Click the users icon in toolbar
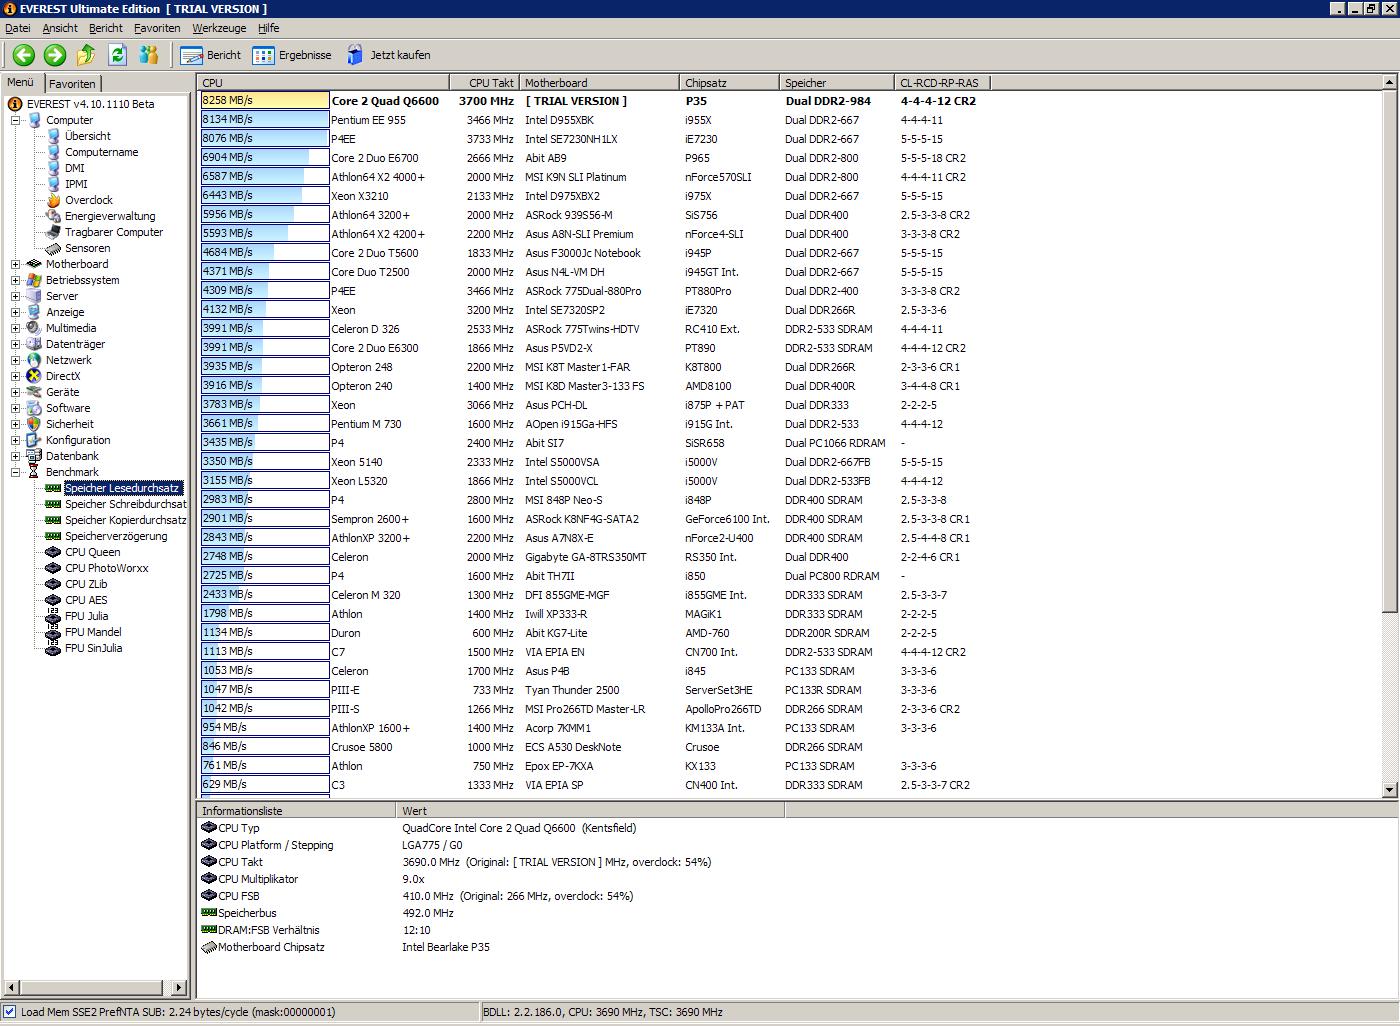Viewport: 1400px width, 1026px height. 149,55
